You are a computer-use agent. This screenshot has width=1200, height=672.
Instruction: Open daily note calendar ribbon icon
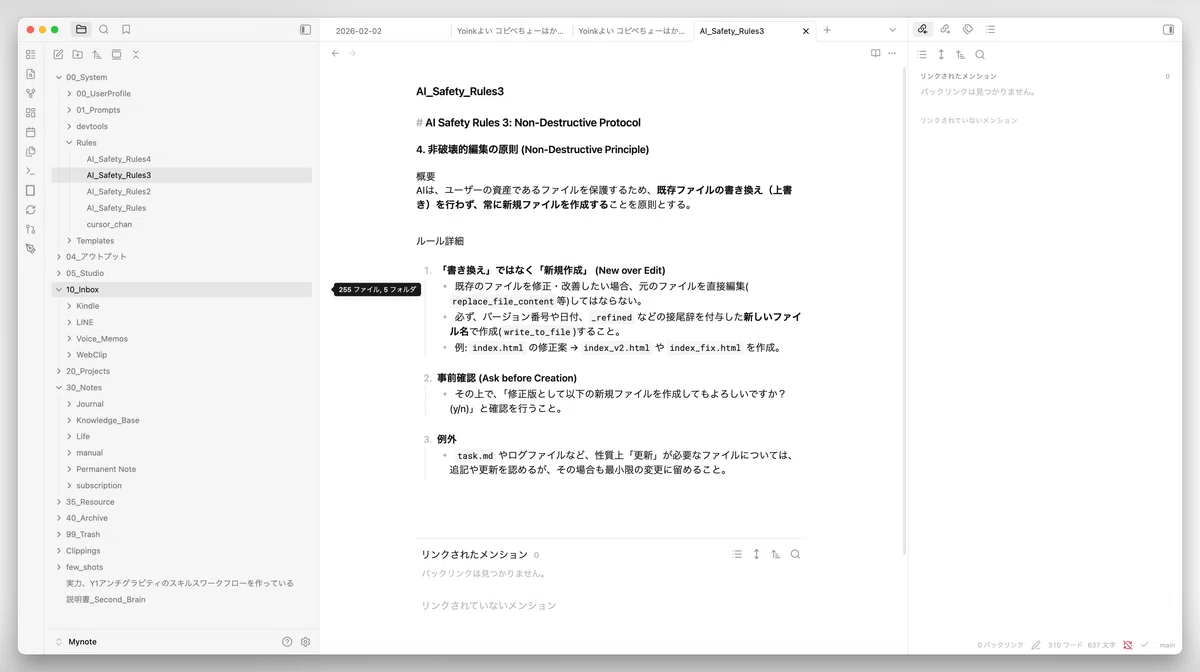[30, 132]
